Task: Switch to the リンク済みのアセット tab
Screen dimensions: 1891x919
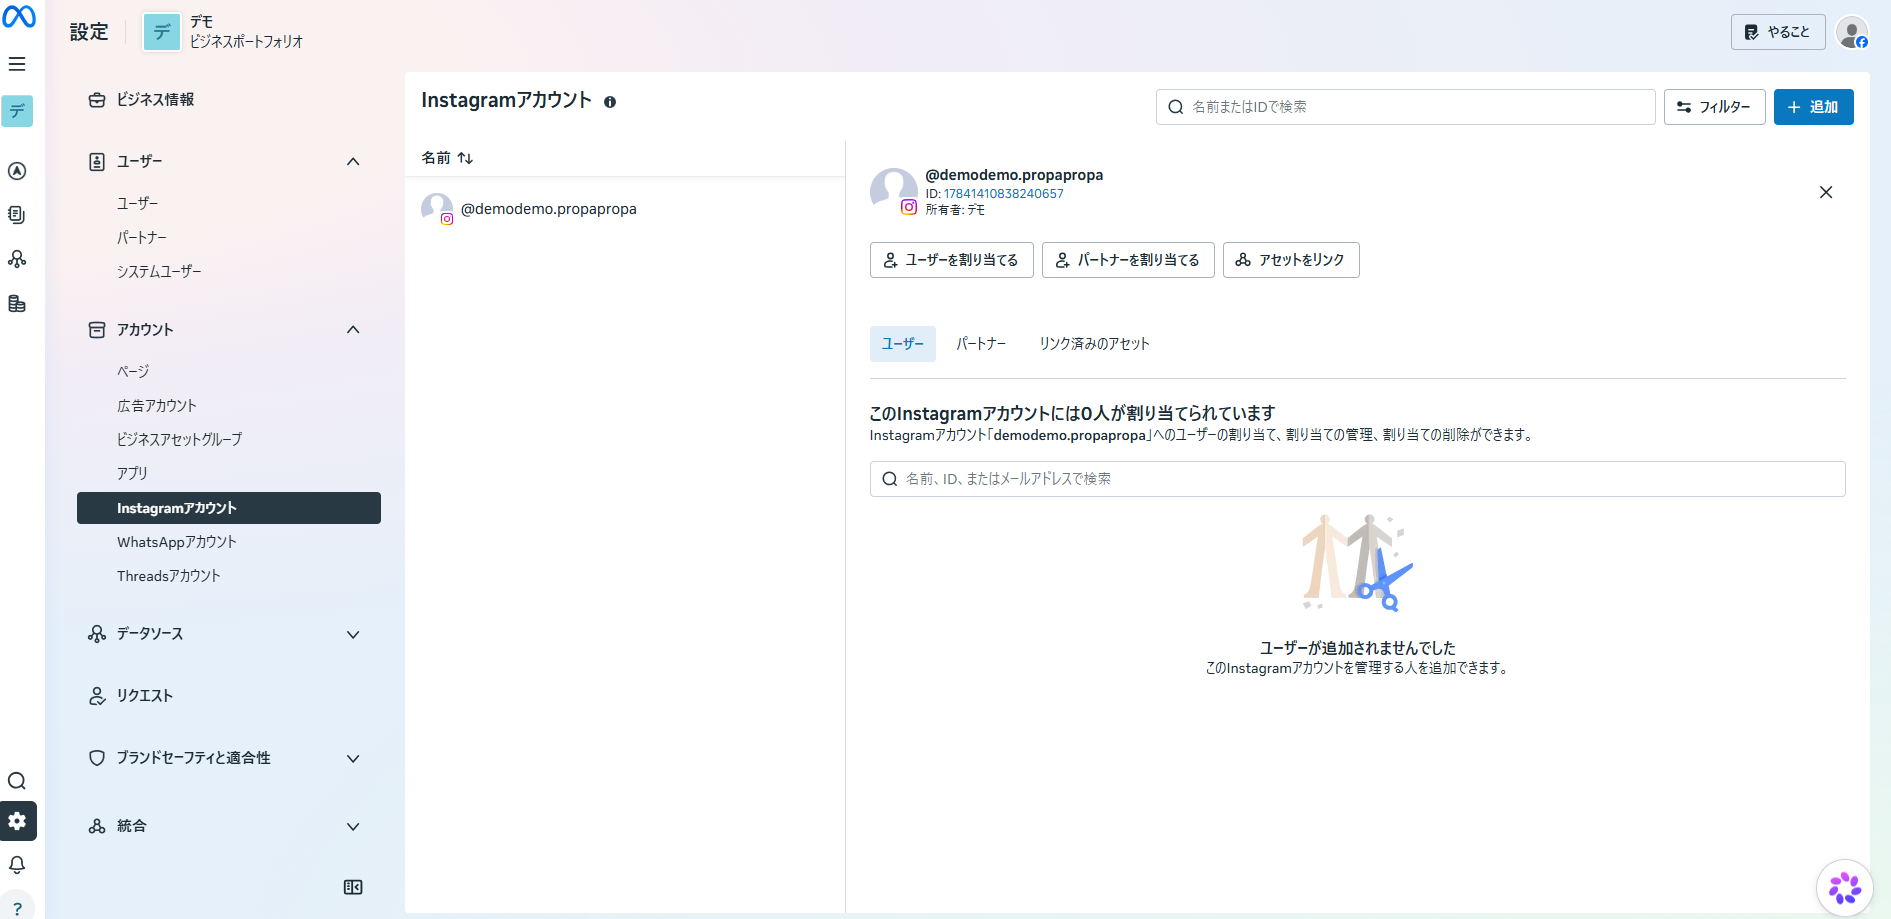Action: (1094, 344)
